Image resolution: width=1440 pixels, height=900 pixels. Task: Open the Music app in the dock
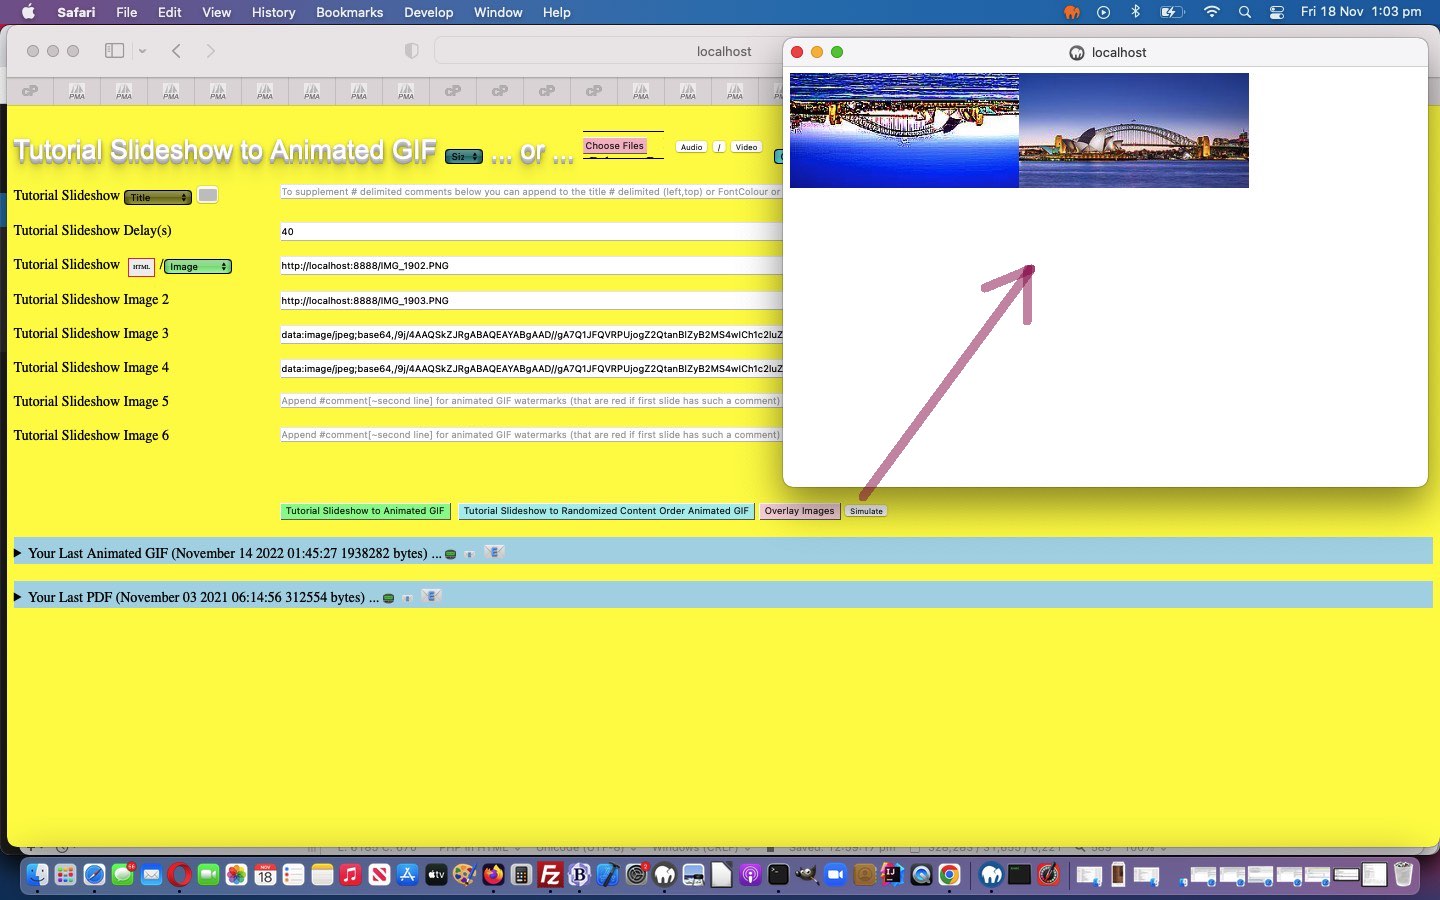(350, 875)
